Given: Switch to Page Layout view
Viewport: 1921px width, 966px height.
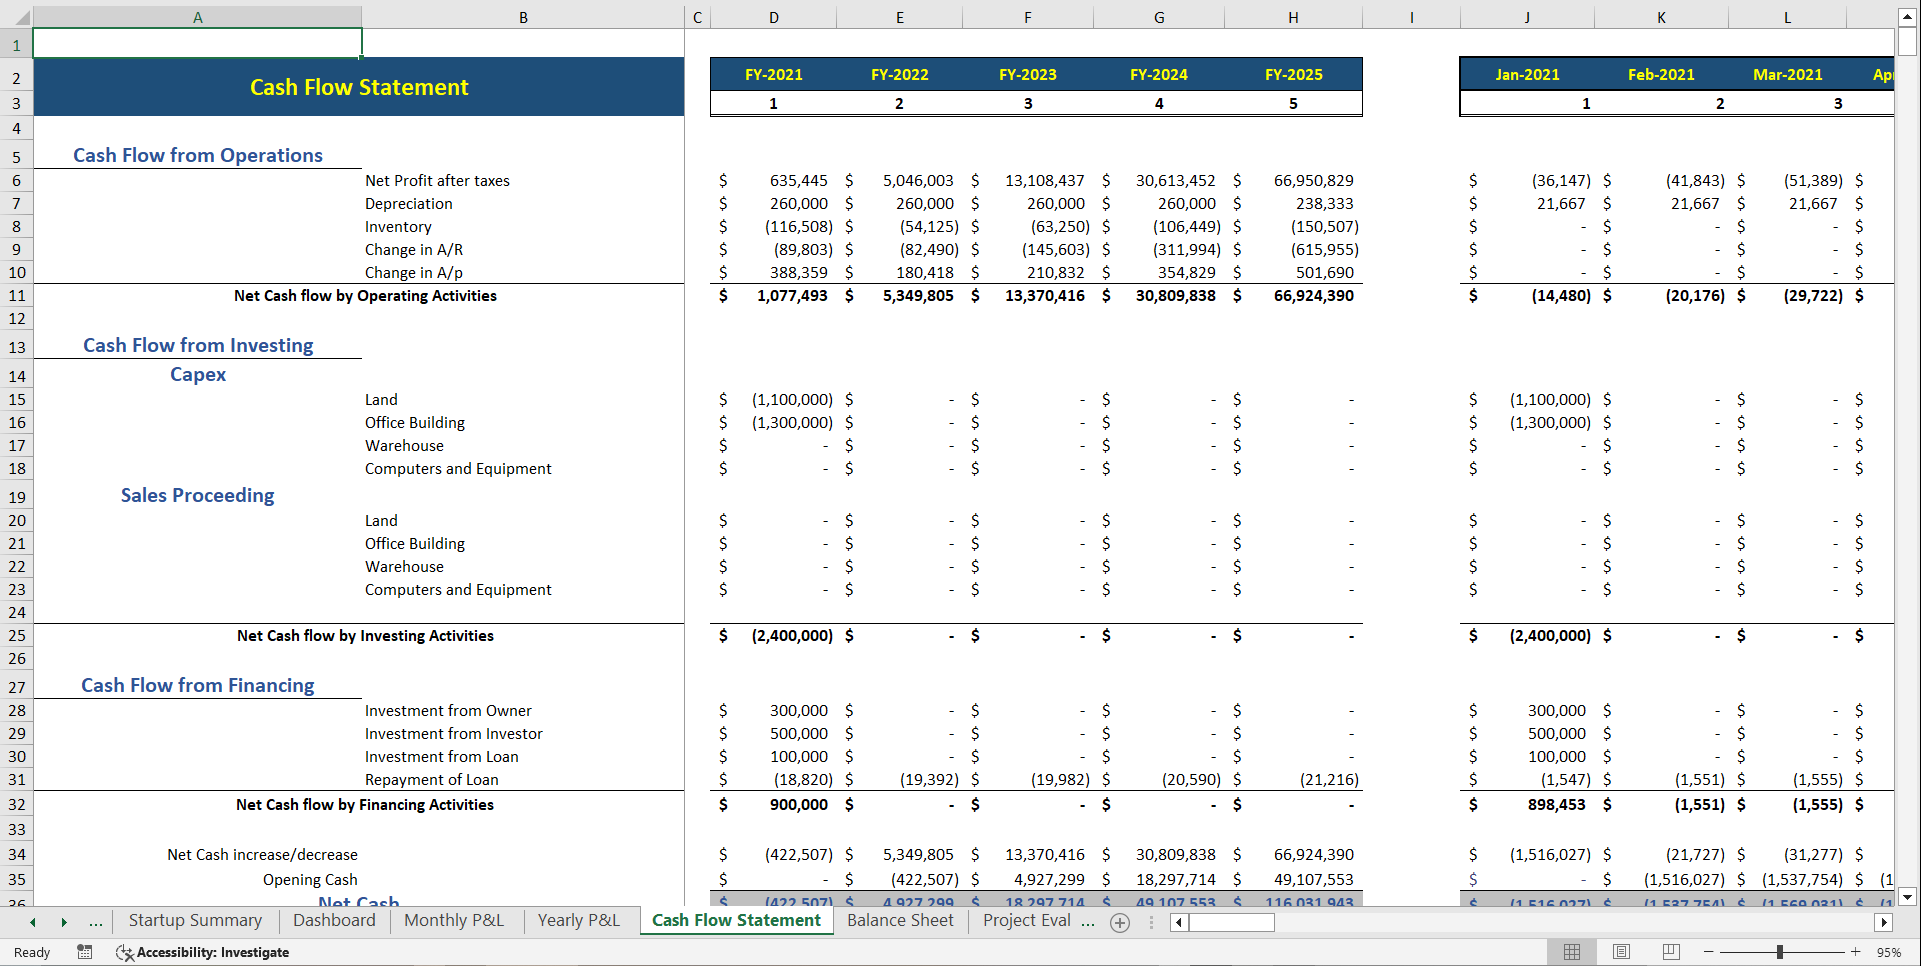Looking at the screenshot, I should 1621,952.
